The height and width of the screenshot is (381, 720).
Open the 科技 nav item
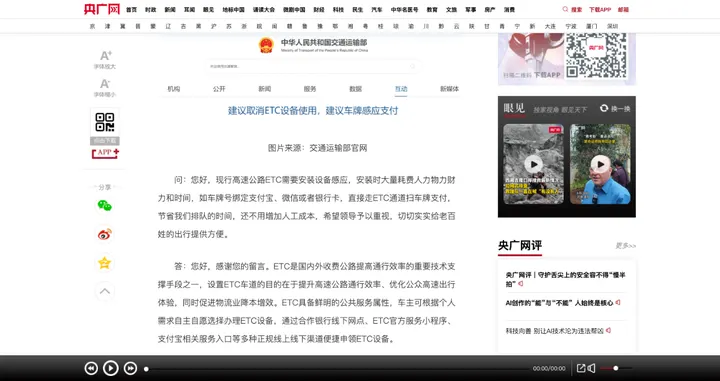coord(338,10)
